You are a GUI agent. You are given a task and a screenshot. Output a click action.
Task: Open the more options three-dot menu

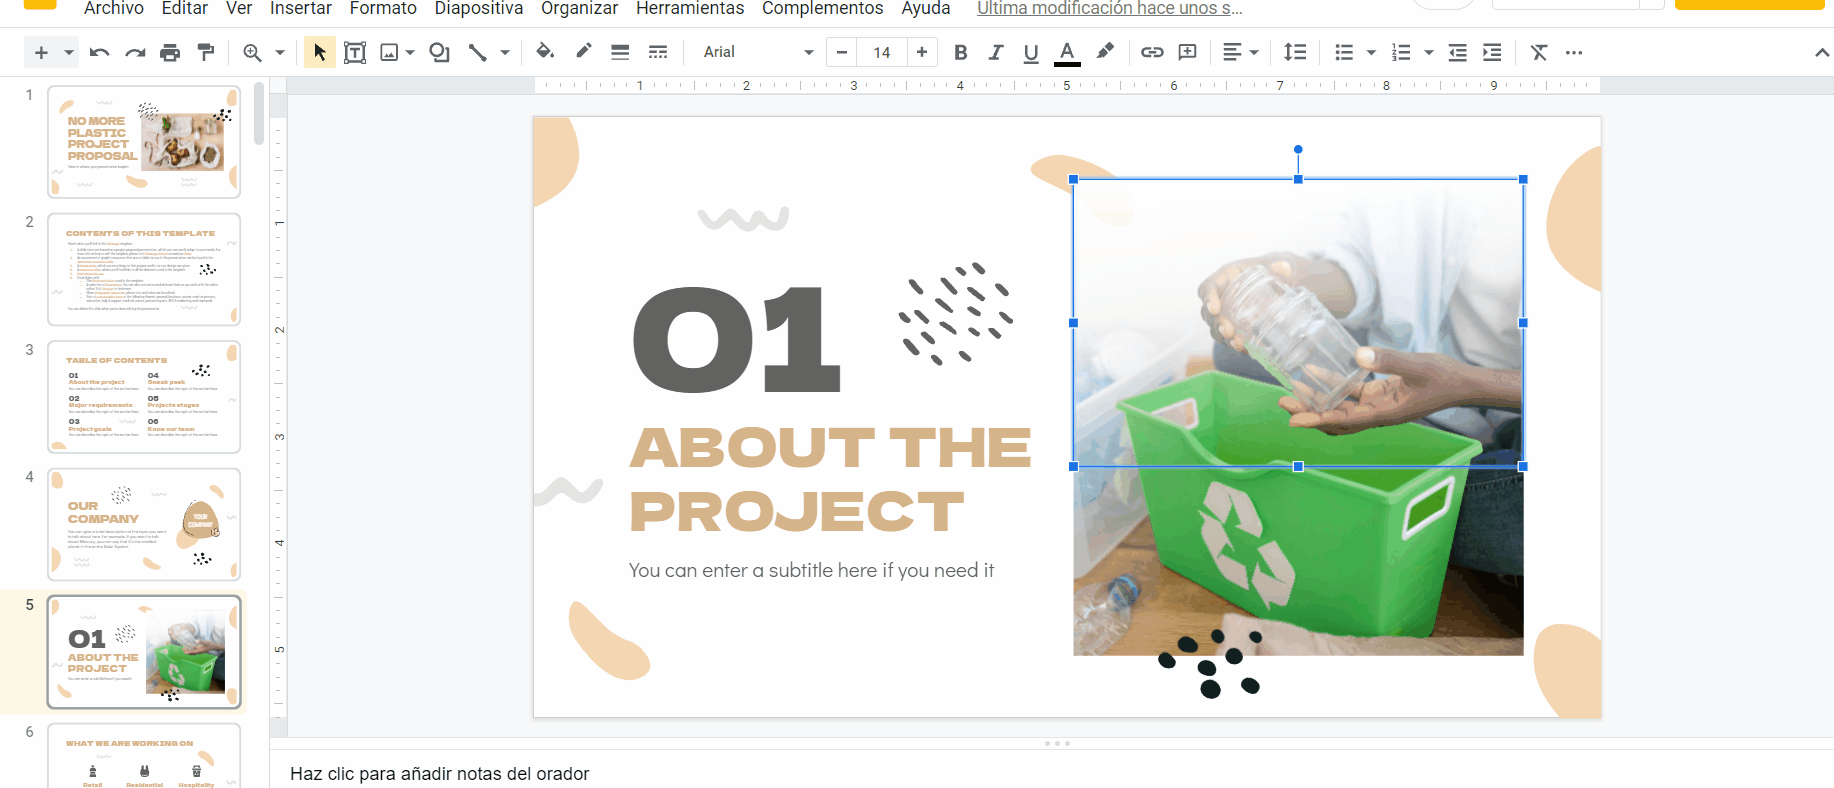pos(1574,52)
